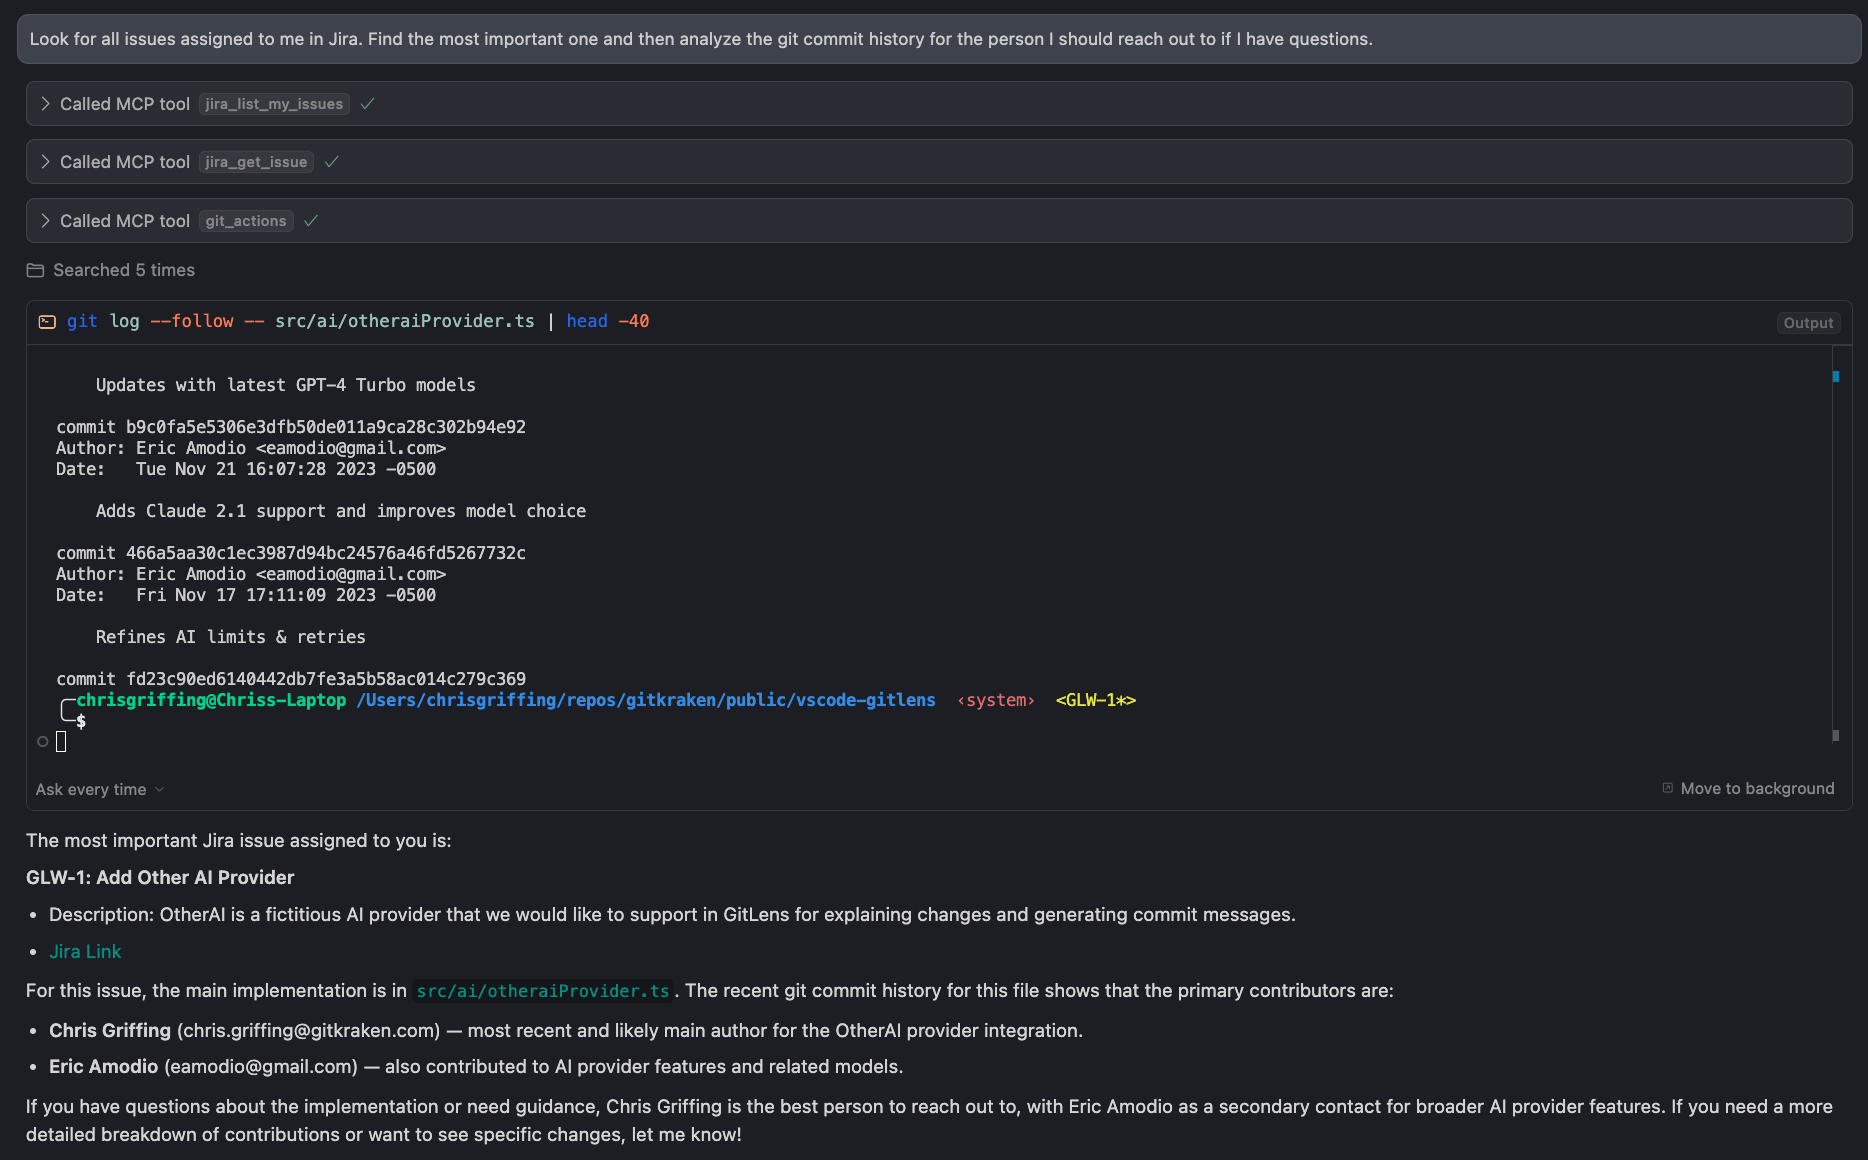Screen dimensions: 1868x1160
Task: Select the src/ai/otheraiProvider.ts code chip
Action: (x=543, y=991)
